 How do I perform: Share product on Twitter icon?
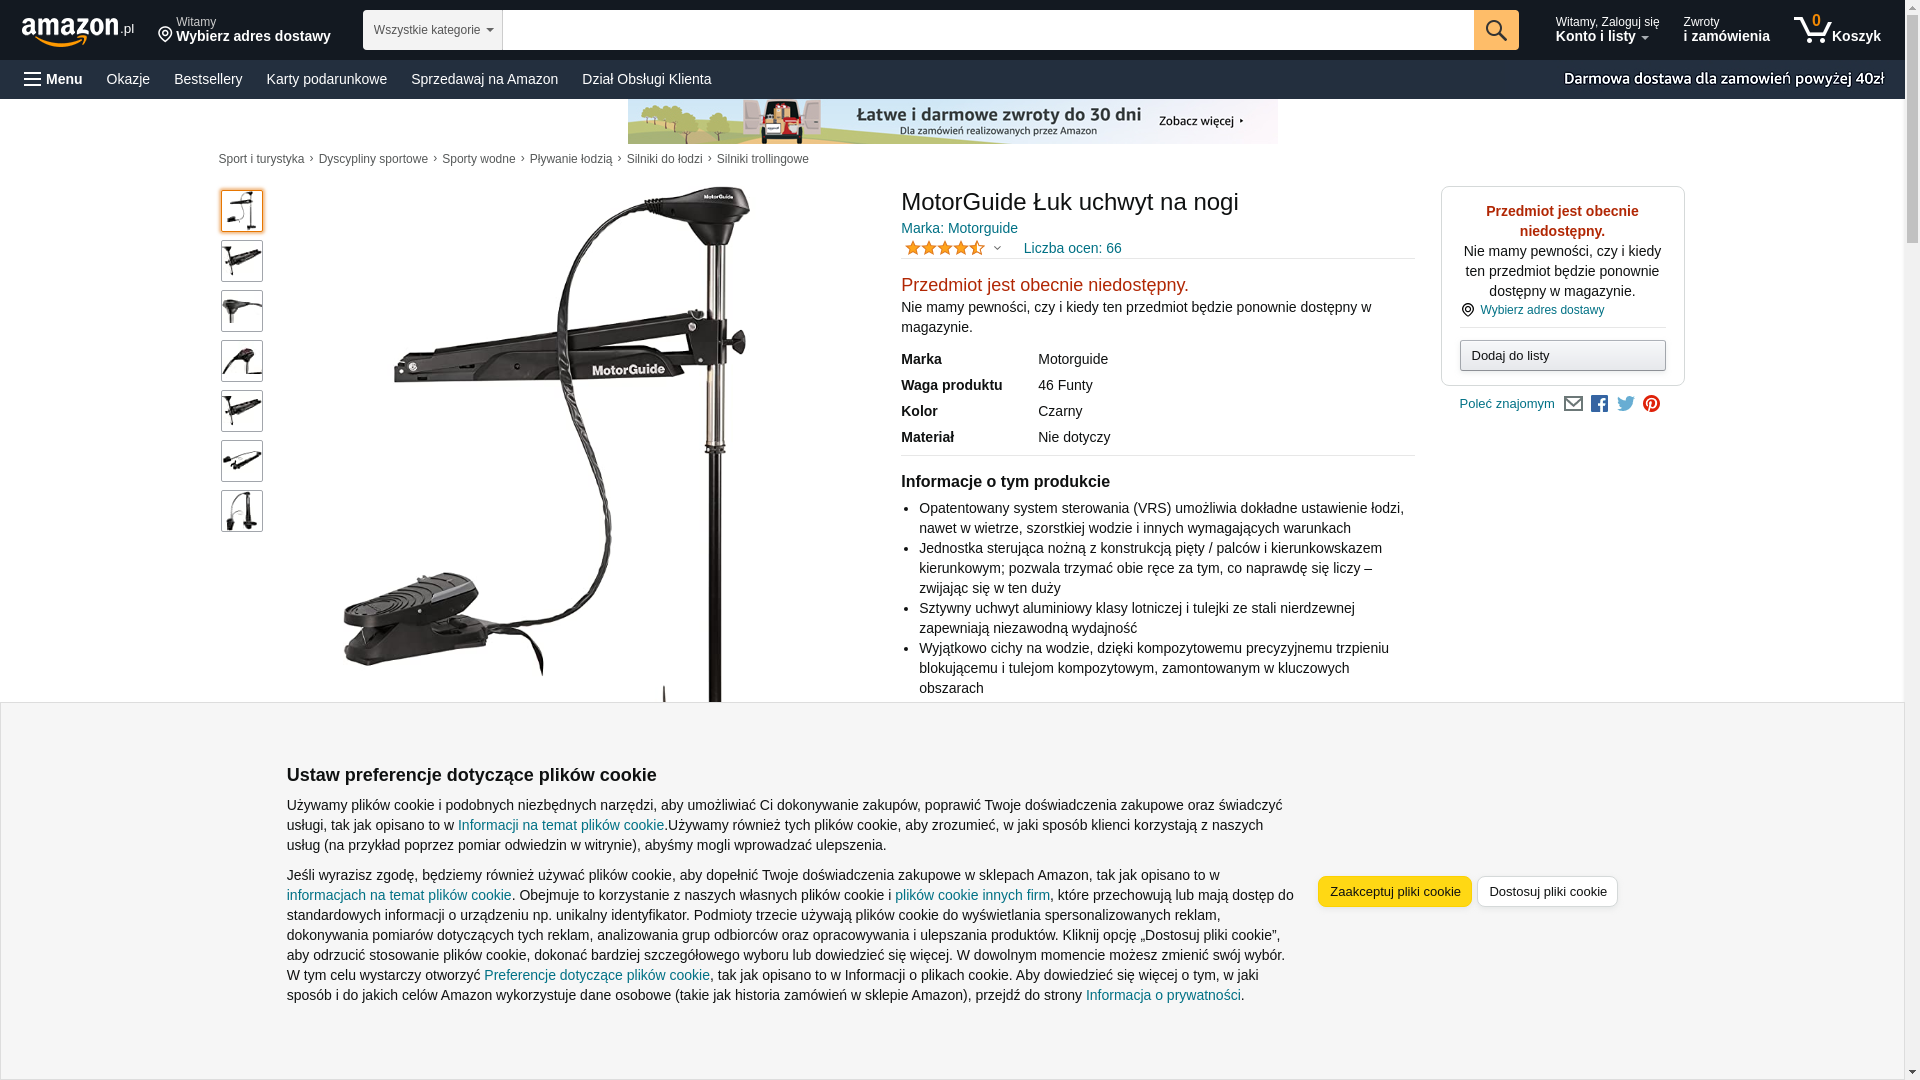pos(1625,404)
